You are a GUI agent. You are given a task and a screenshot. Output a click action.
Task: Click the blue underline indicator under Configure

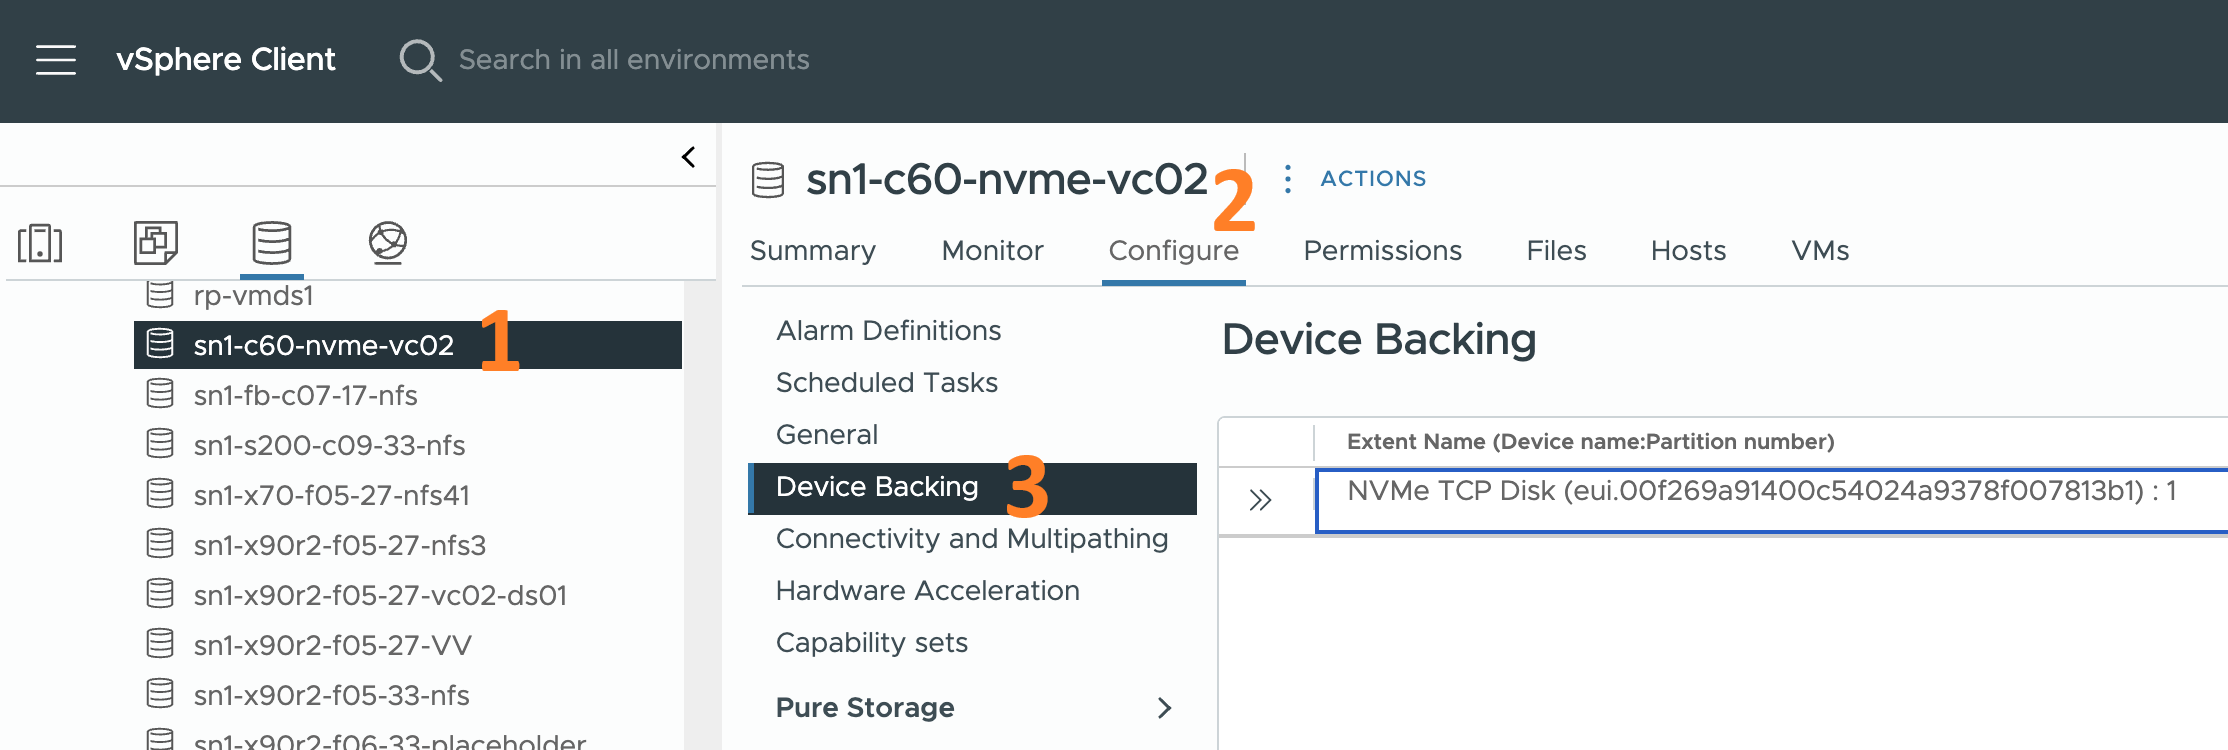pyautogui.click(x=1174, y=285)
